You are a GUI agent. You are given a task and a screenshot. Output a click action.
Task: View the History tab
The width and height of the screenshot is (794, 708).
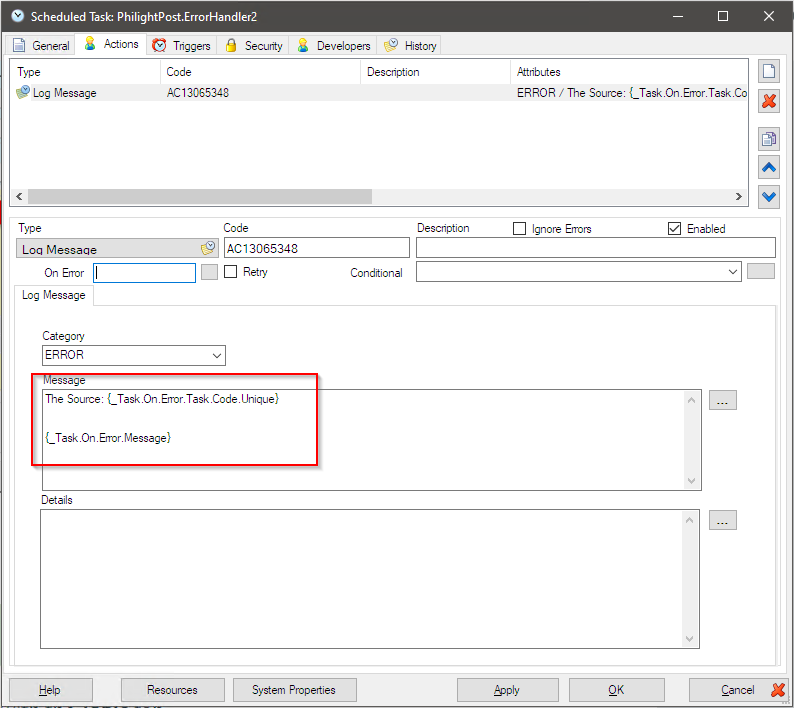point(410,46)
